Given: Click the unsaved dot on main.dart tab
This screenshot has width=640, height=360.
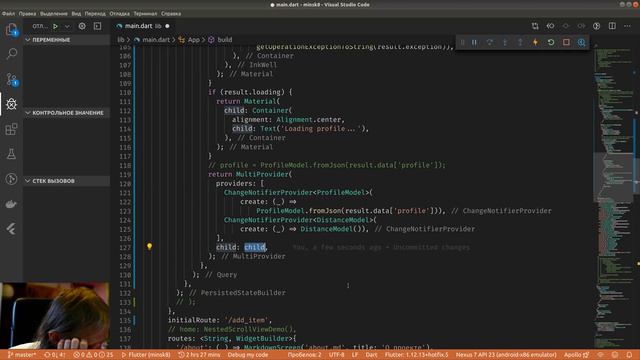Looking at the screenshot, I should click(x=167, y=26).
